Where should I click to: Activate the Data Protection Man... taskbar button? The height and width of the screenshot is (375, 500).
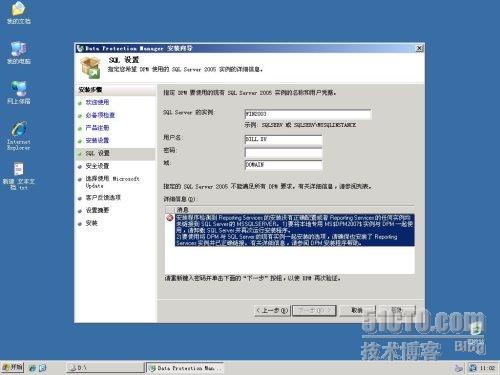pyautogui.click(x=185, y=368)
